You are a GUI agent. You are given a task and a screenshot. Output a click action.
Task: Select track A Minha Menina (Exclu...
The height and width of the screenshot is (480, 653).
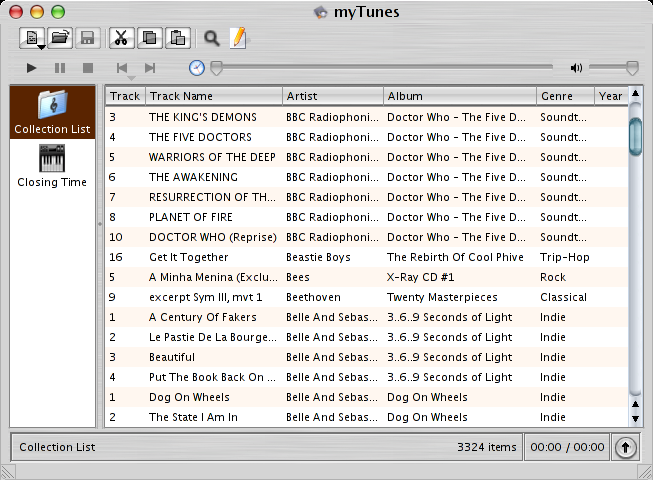pyautogui.click(x=366, y=277)
